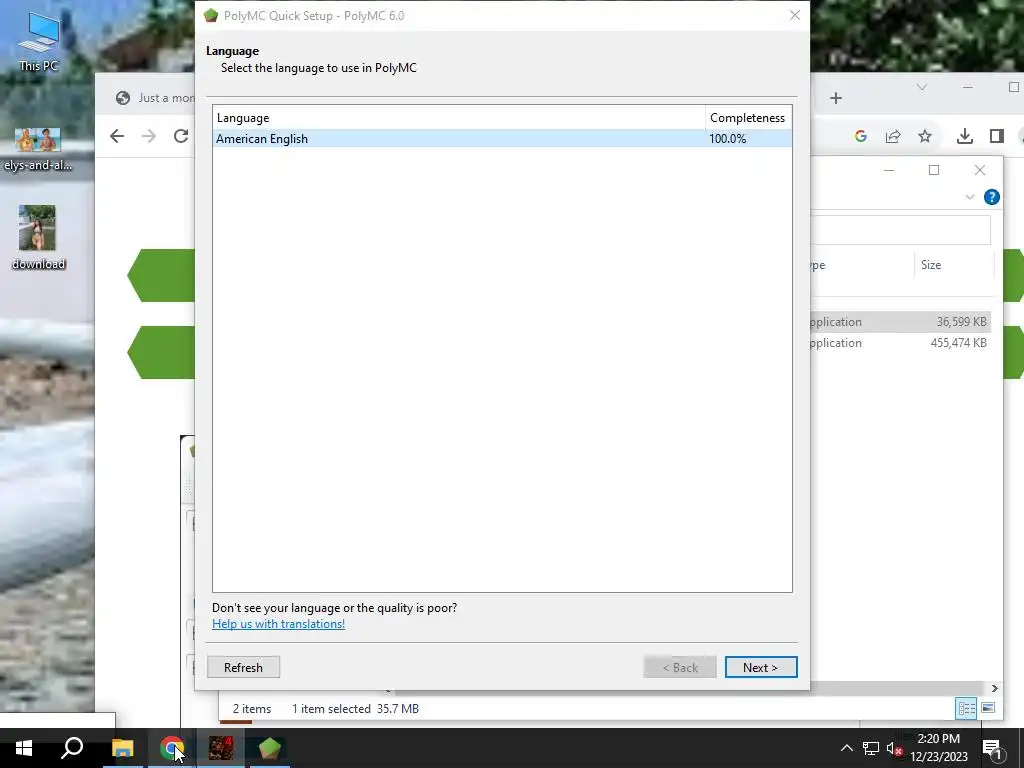Image resolution: width=1024 pixels, height=768 pixels.
Task: Open network status tray icon
Action: (x=871, y=748)
